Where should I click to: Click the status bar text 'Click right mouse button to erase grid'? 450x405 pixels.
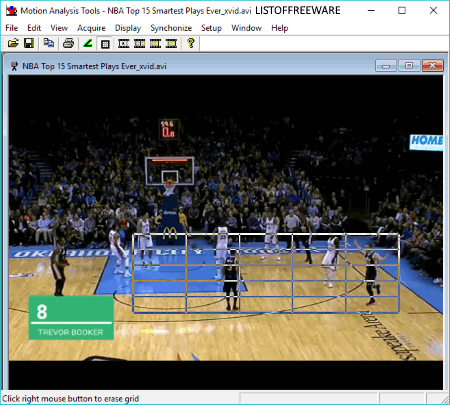point(70,399)
